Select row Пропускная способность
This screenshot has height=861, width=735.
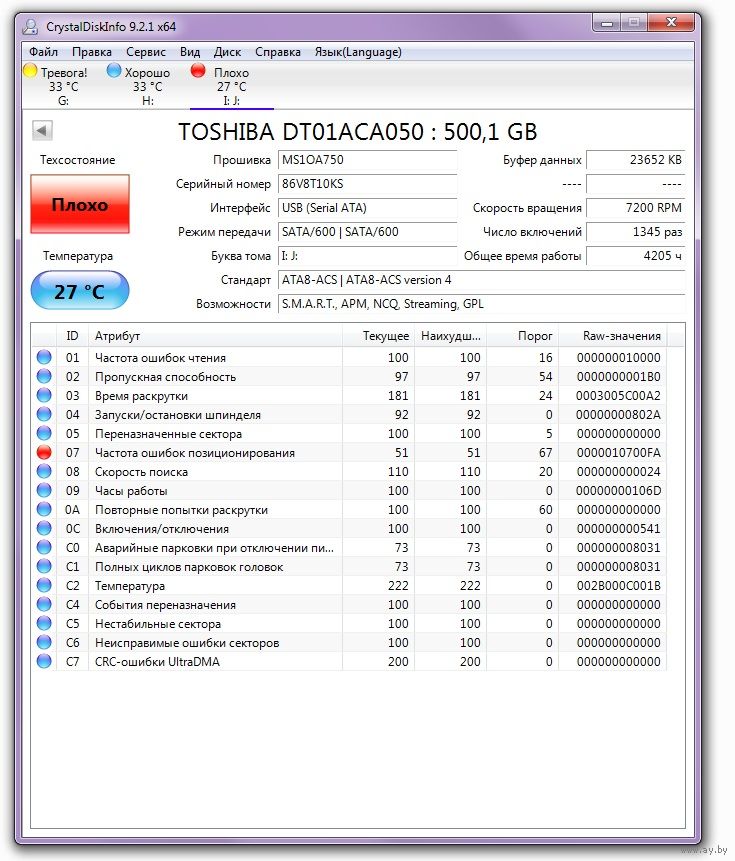[x=349, y=376]
